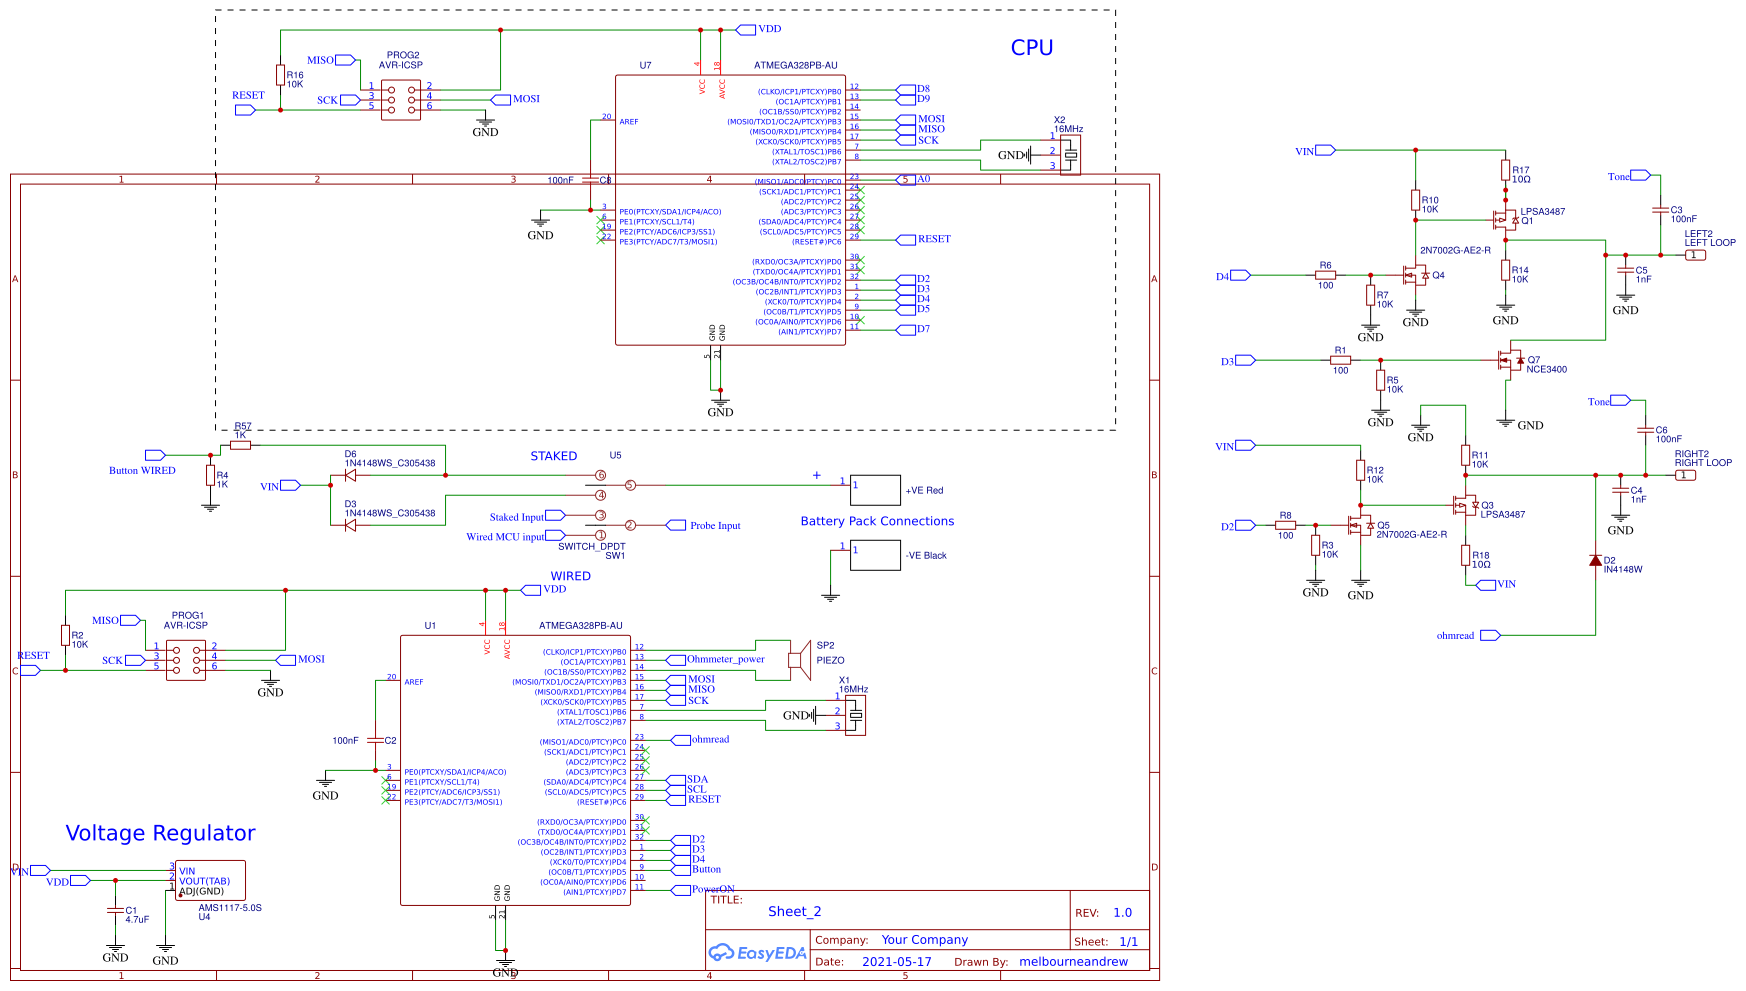
Task: Select the SP2 PIEZO buzzer symbol
Action: tap(800, 660)
